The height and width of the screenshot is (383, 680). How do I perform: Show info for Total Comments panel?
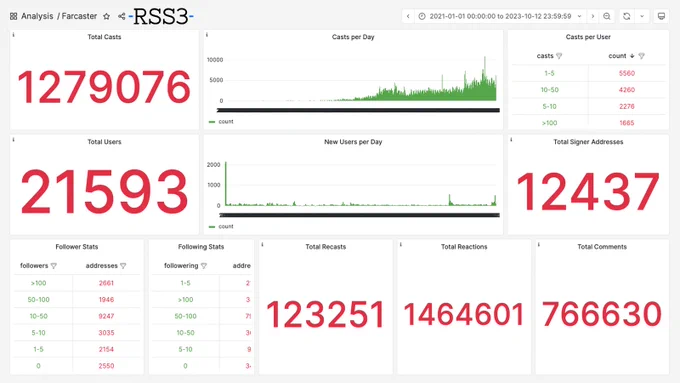click(x=539, y=245)
